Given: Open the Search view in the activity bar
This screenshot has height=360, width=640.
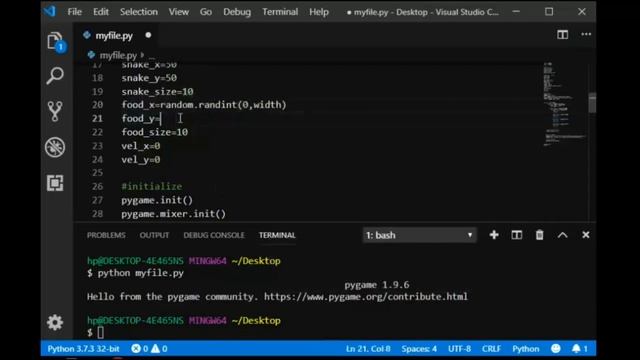Looking at the screenshot, I should (x=55, y=76).
